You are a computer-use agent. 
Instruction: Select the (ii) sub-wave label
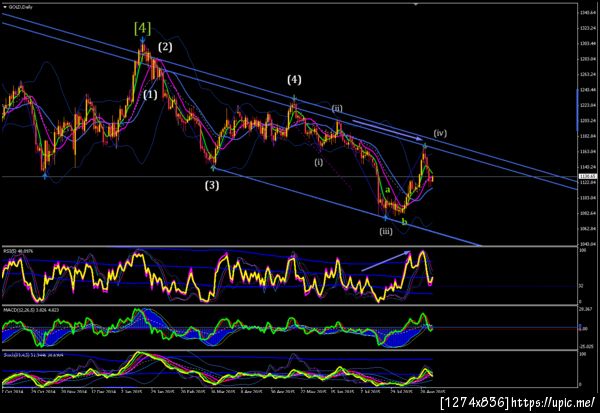337,108
